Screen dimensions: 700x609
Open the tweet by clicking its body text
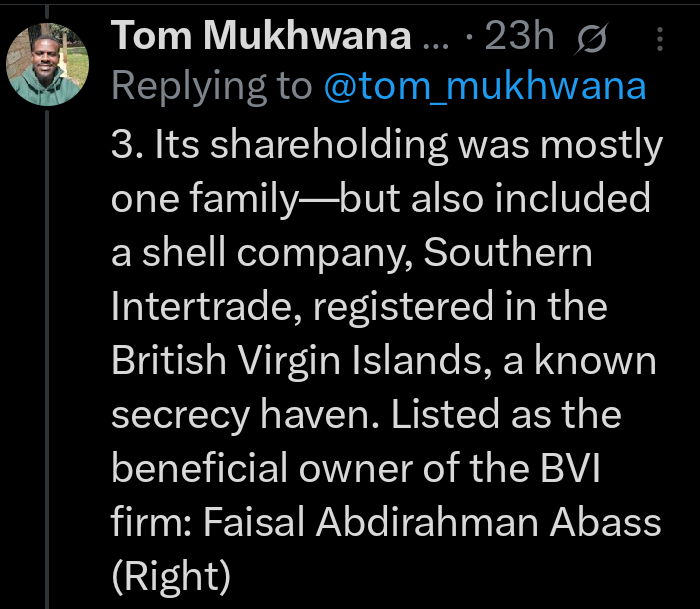click(x=386, y=360)
